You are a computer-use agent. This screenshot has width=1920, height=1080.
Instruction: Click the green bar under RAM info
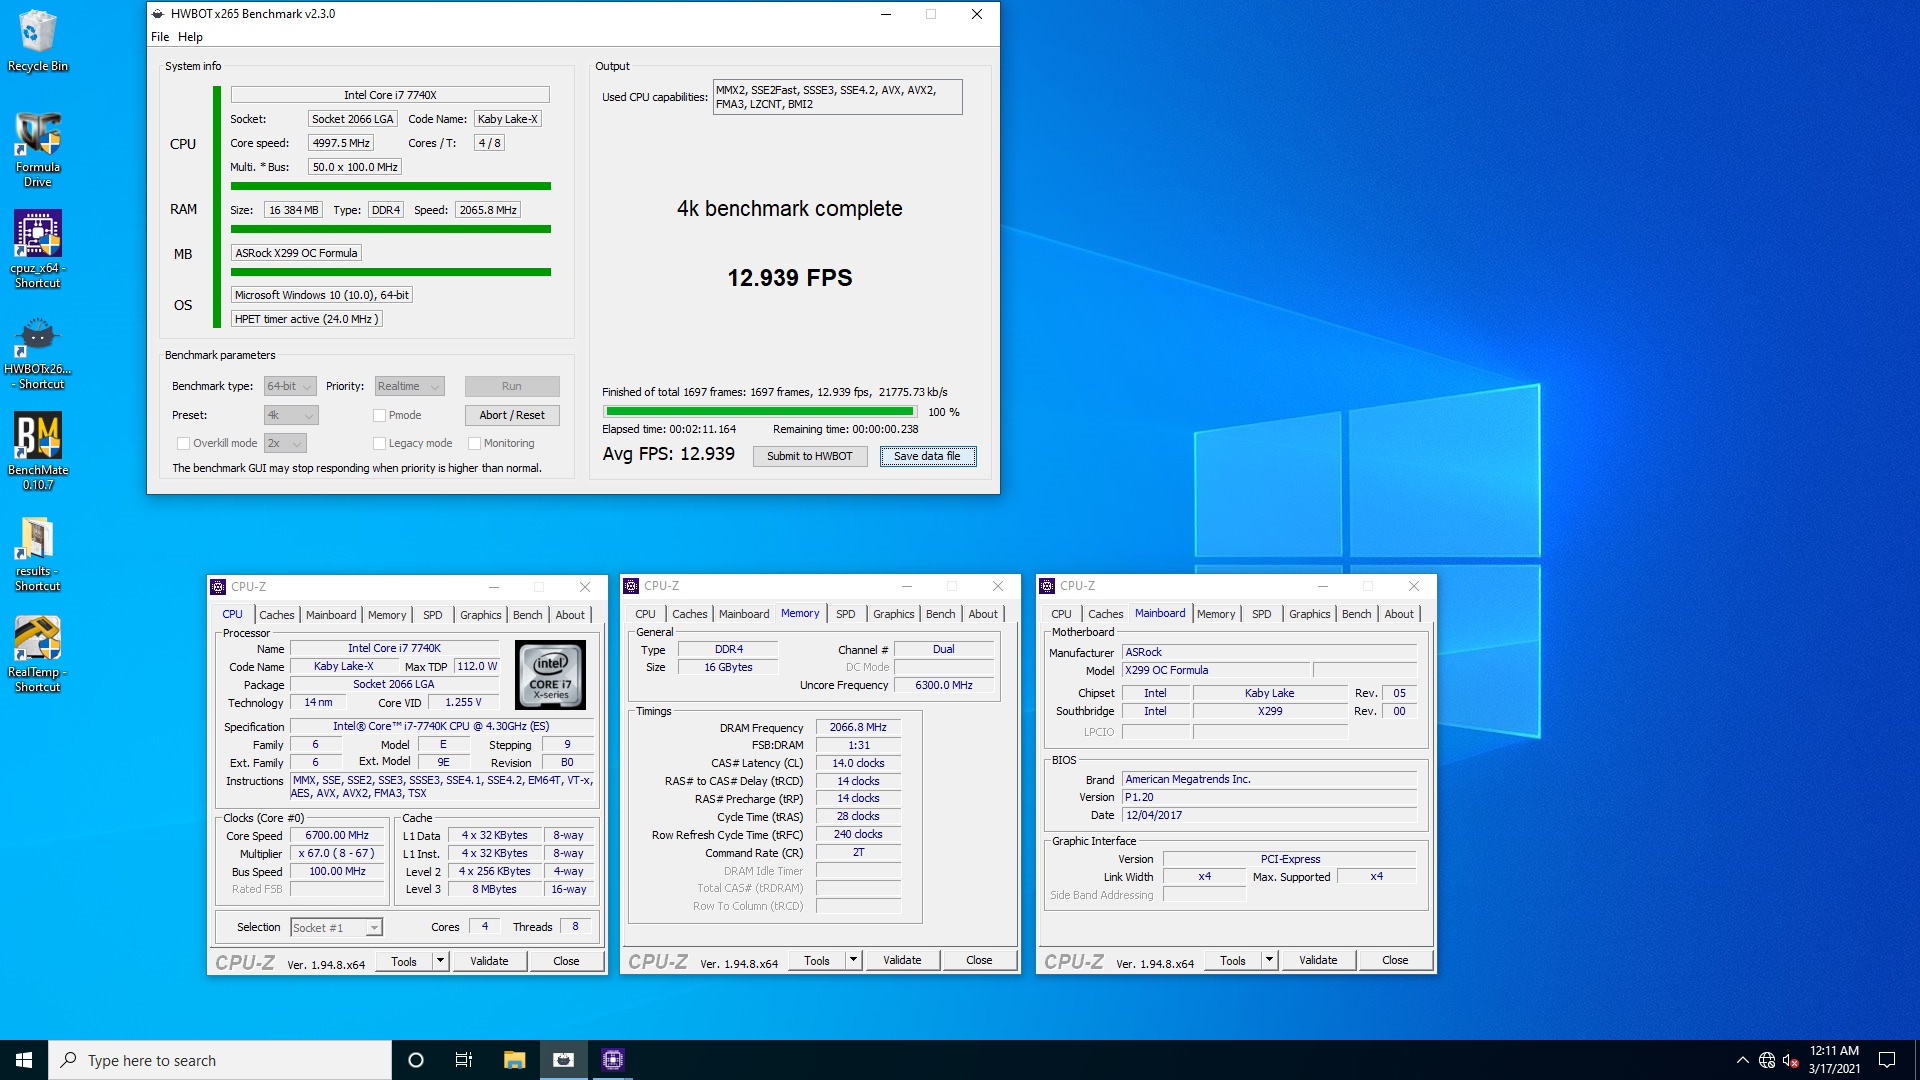tap(391, 229)
